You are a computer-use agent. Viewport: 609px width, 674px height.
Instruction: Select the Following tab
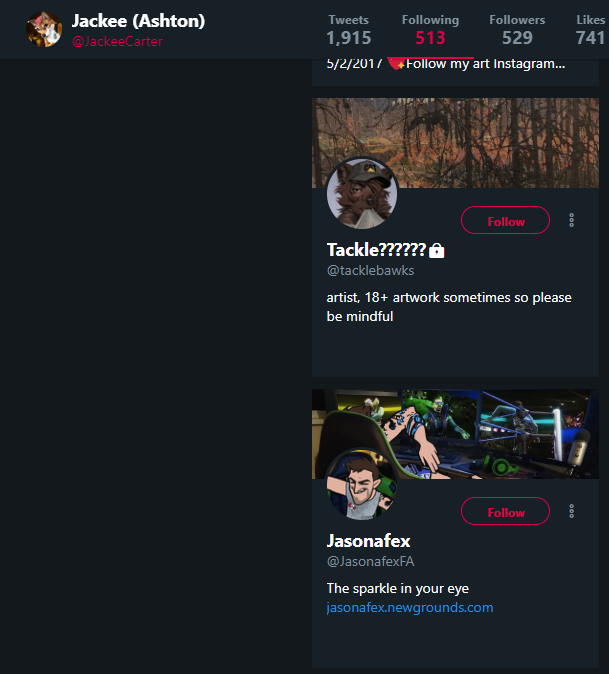pyautogui.click(x=430, y=30)
